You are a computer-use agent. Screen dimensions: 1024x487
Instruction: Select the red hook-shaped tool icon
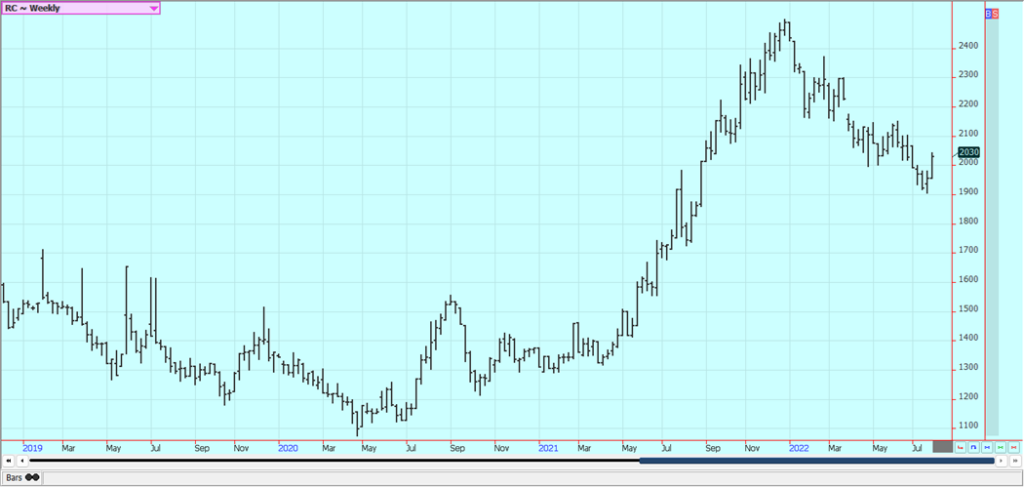[960, 447]
